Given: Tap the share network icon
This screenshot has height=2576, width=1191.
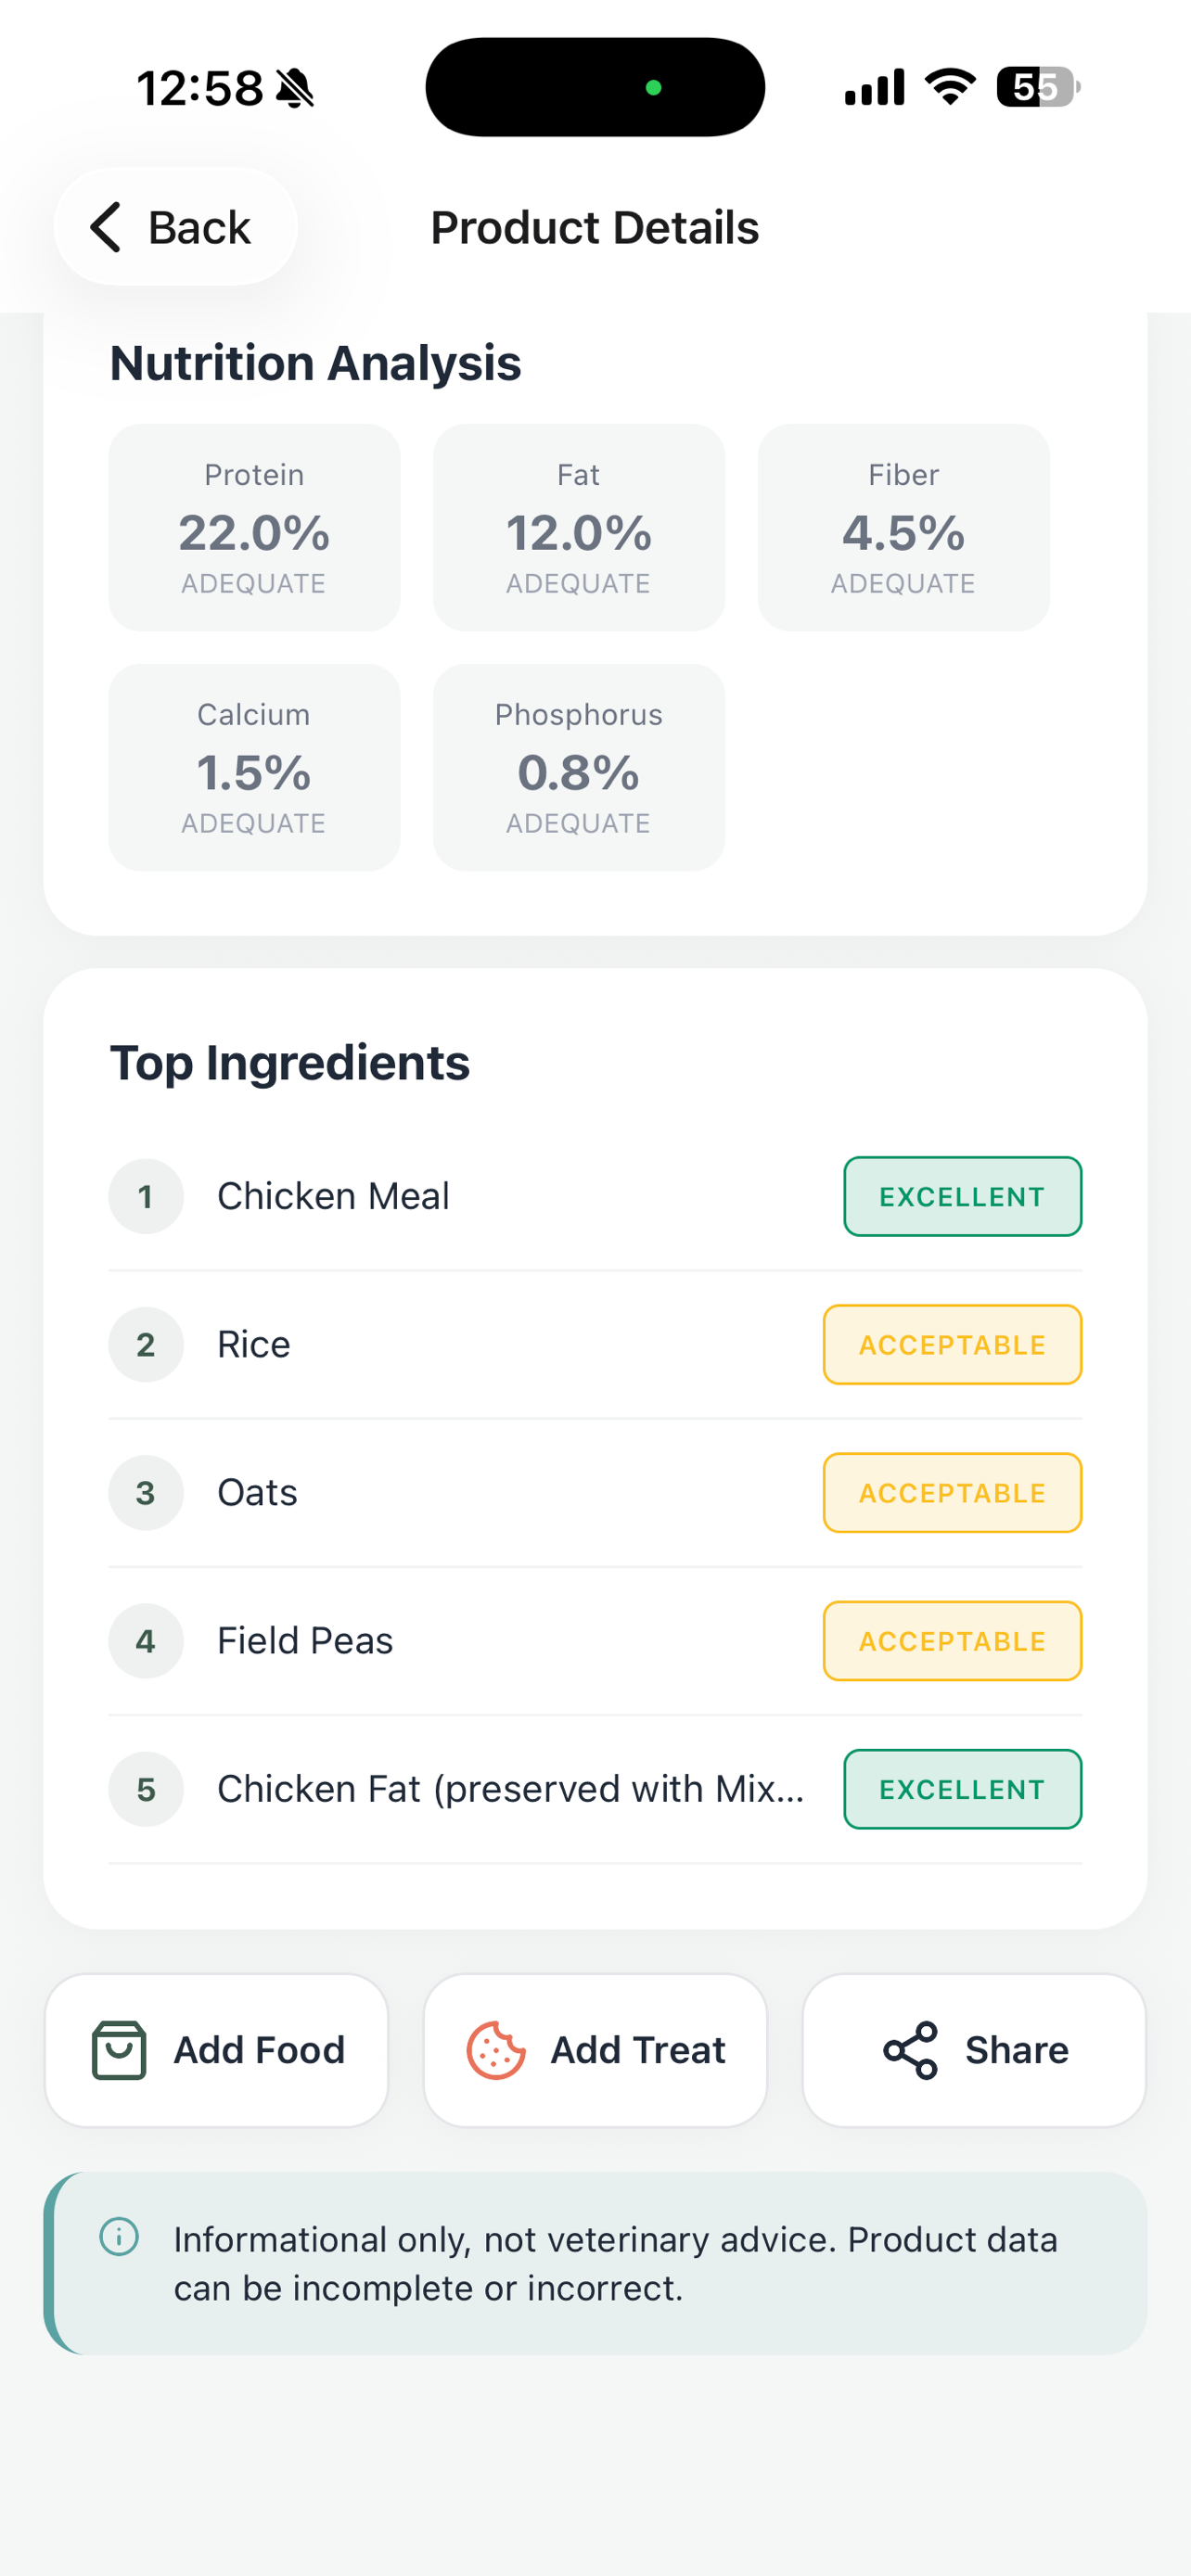Looking at the screenshot, I should coord(910,2050).
